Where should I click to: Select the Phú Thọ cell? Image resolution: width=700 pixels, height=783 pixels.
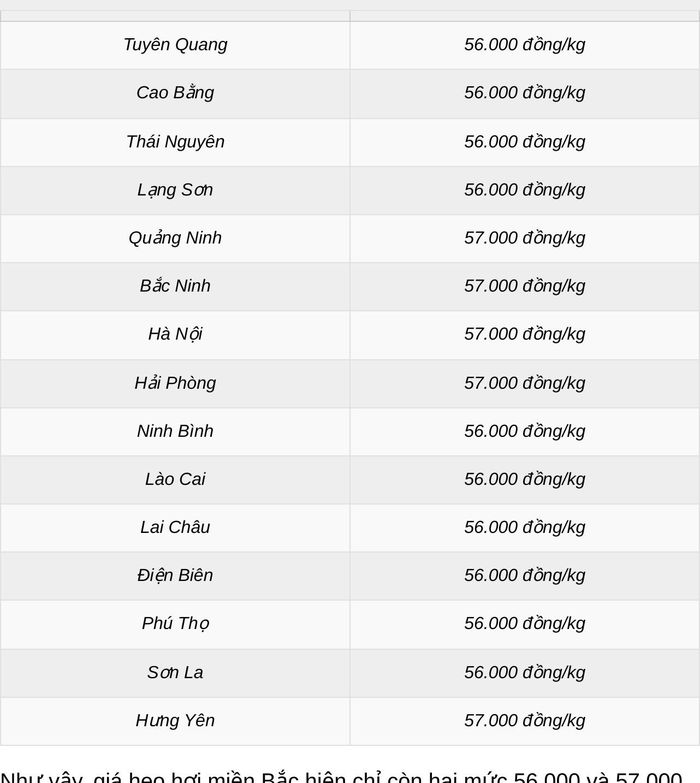pos(175,624)
